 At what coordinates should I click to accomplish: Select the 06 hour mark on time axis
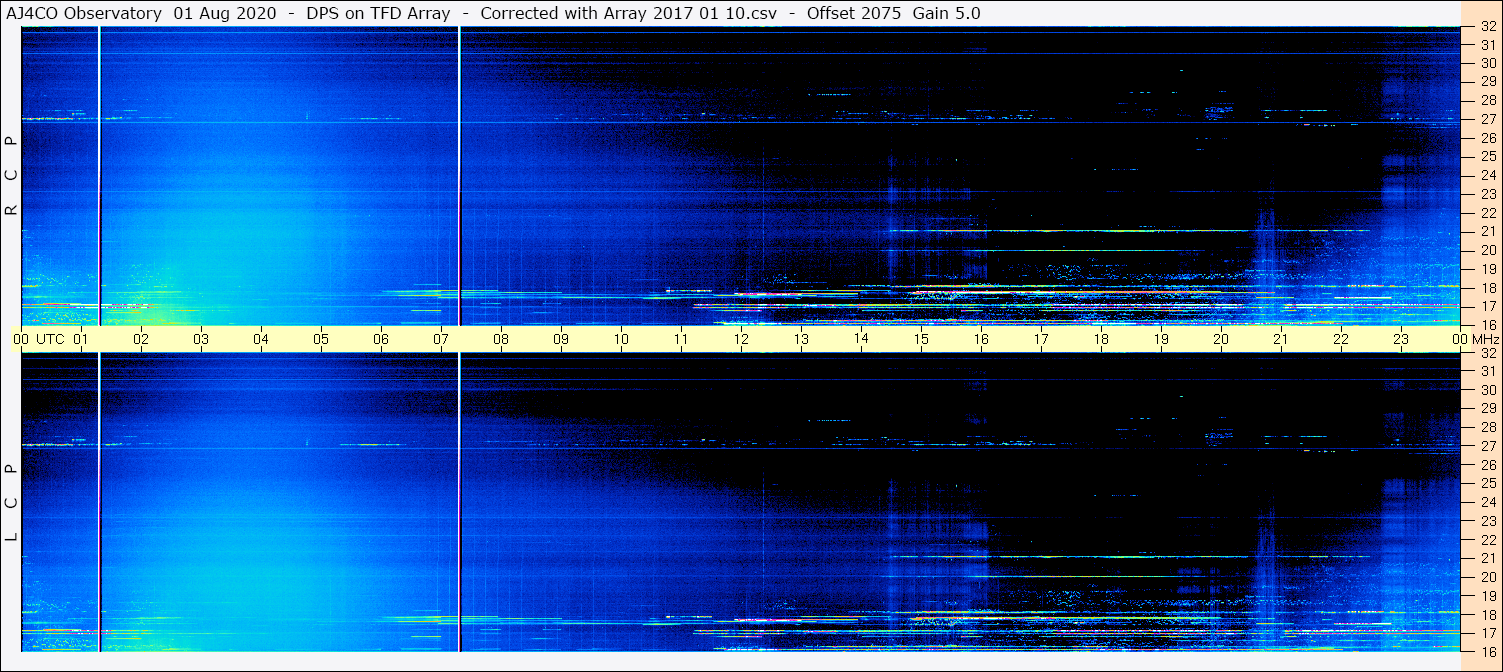pyautogui.click(x=381, y=339)
